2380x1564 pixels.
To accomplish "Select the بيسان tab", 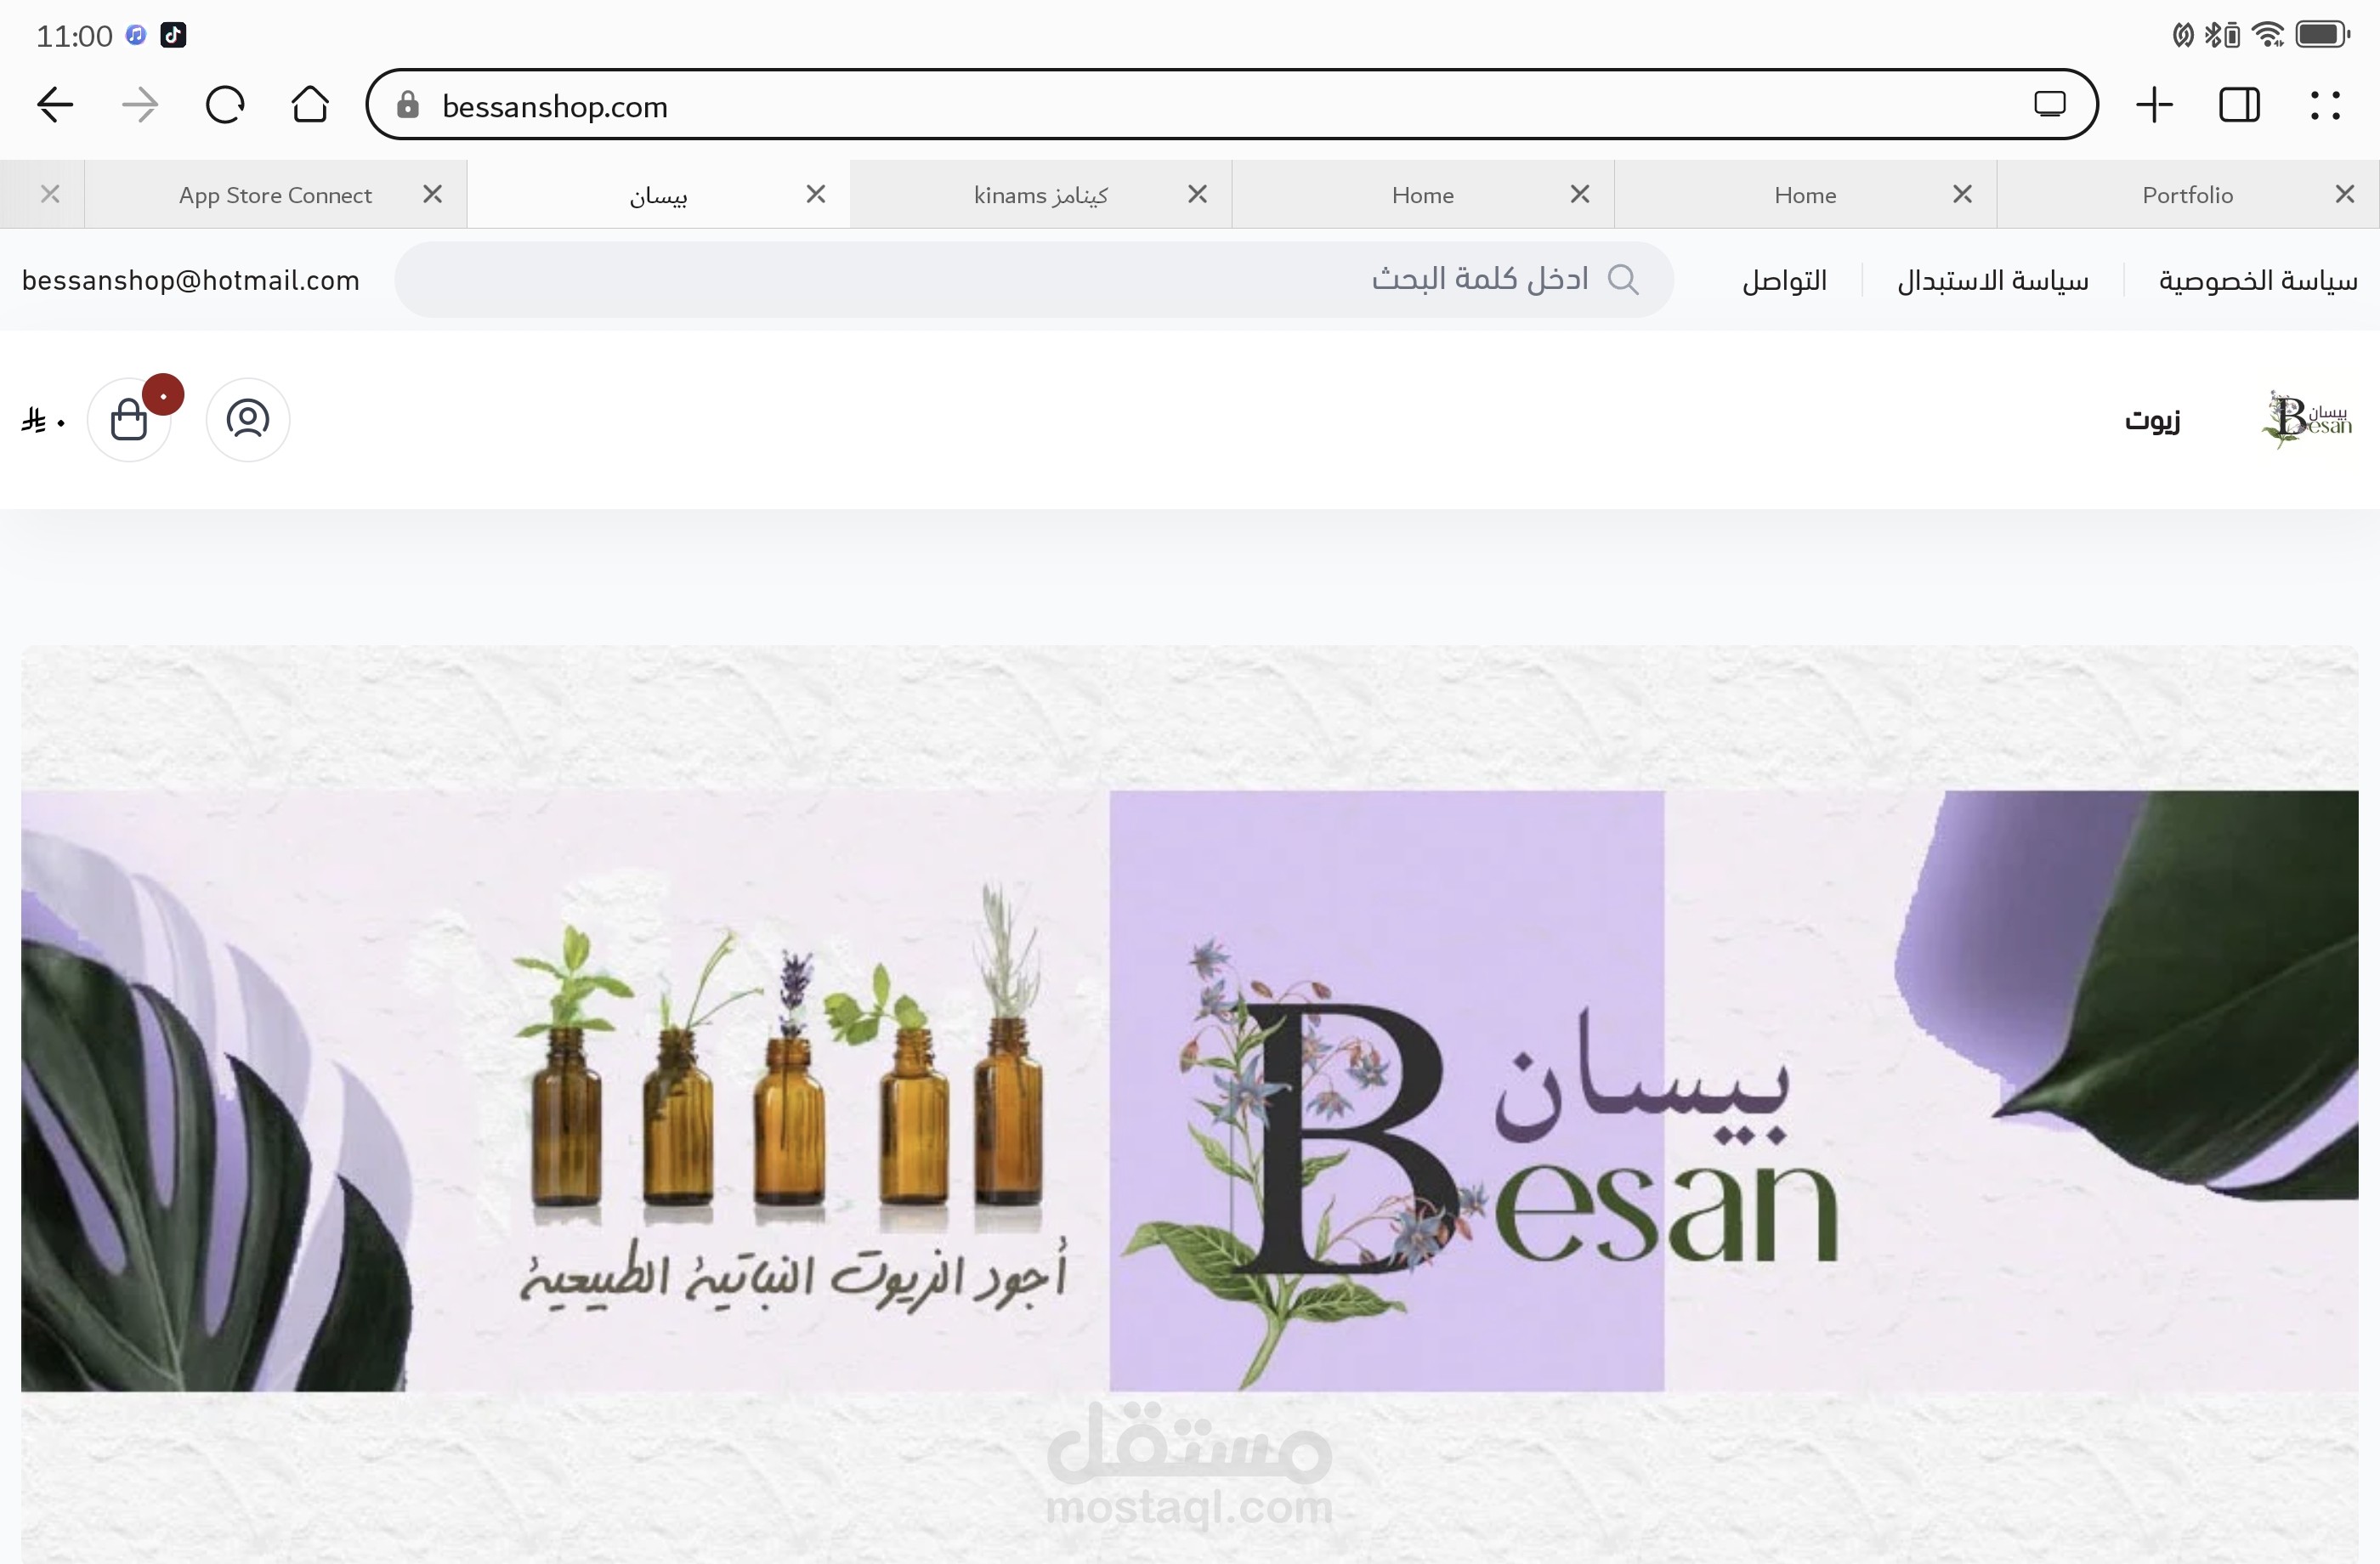I will point(658,195).
